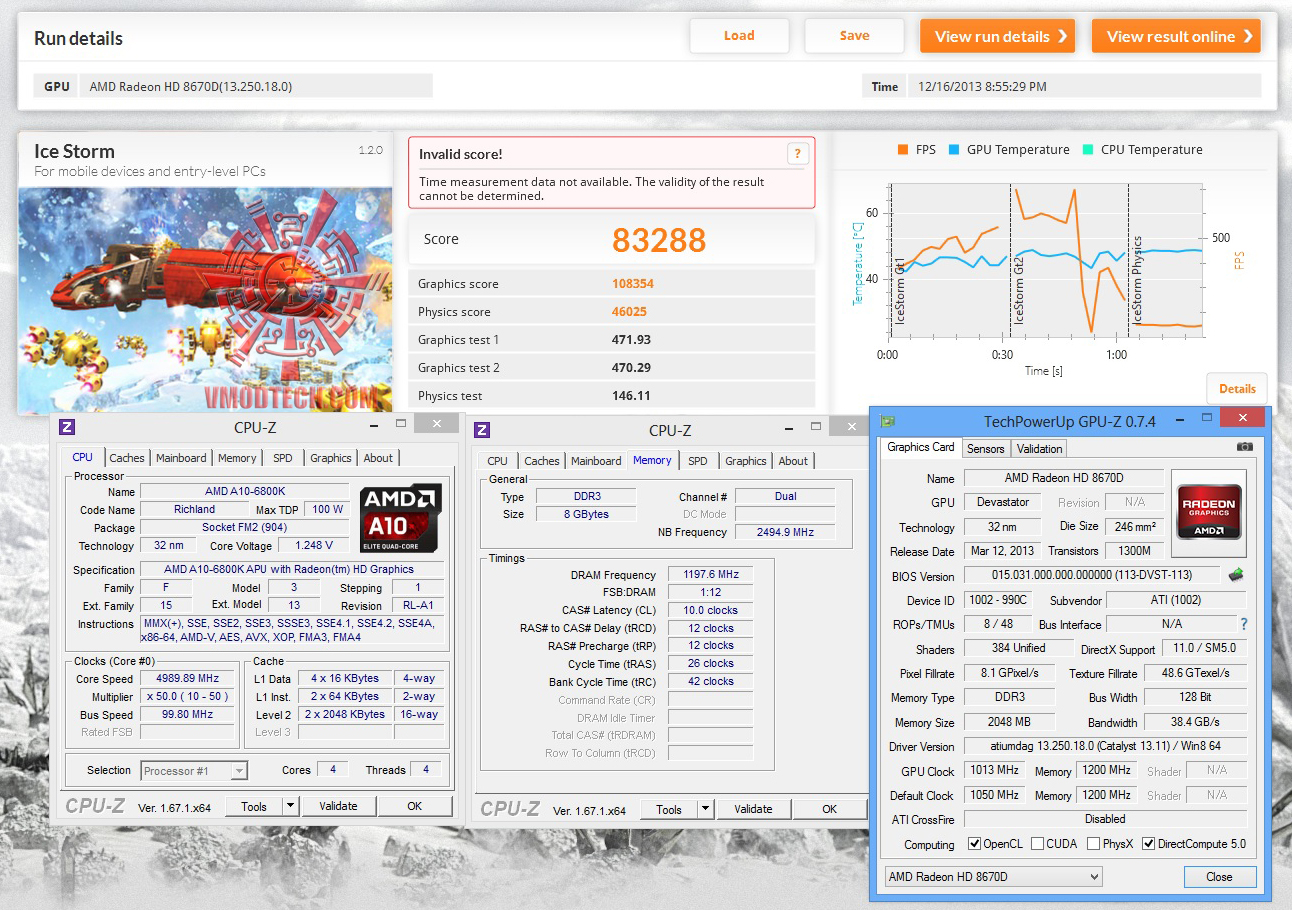This screenshot has height=910, width=1292.
Task: Open About tab in CPU-Z processor window
Action: (x=378, y=458)
